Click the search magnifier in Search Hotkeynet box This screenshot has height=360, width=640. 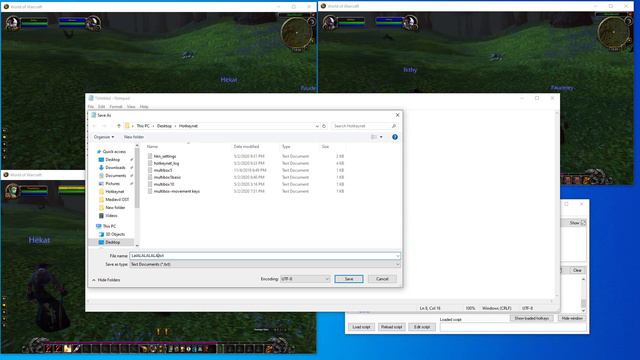click(x=394, y=126)
